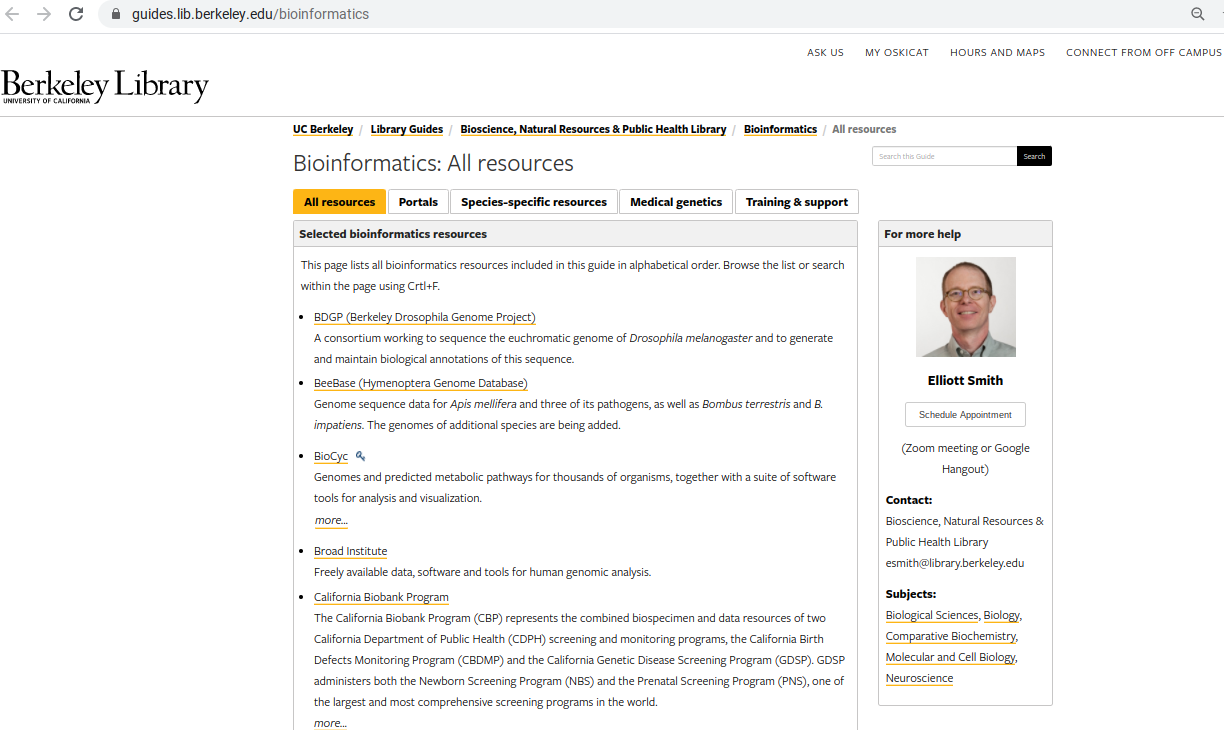This screenshot has width=1224, height=730.
Task: Click the 'For more help' box header
Action: [x=965, y=234]
